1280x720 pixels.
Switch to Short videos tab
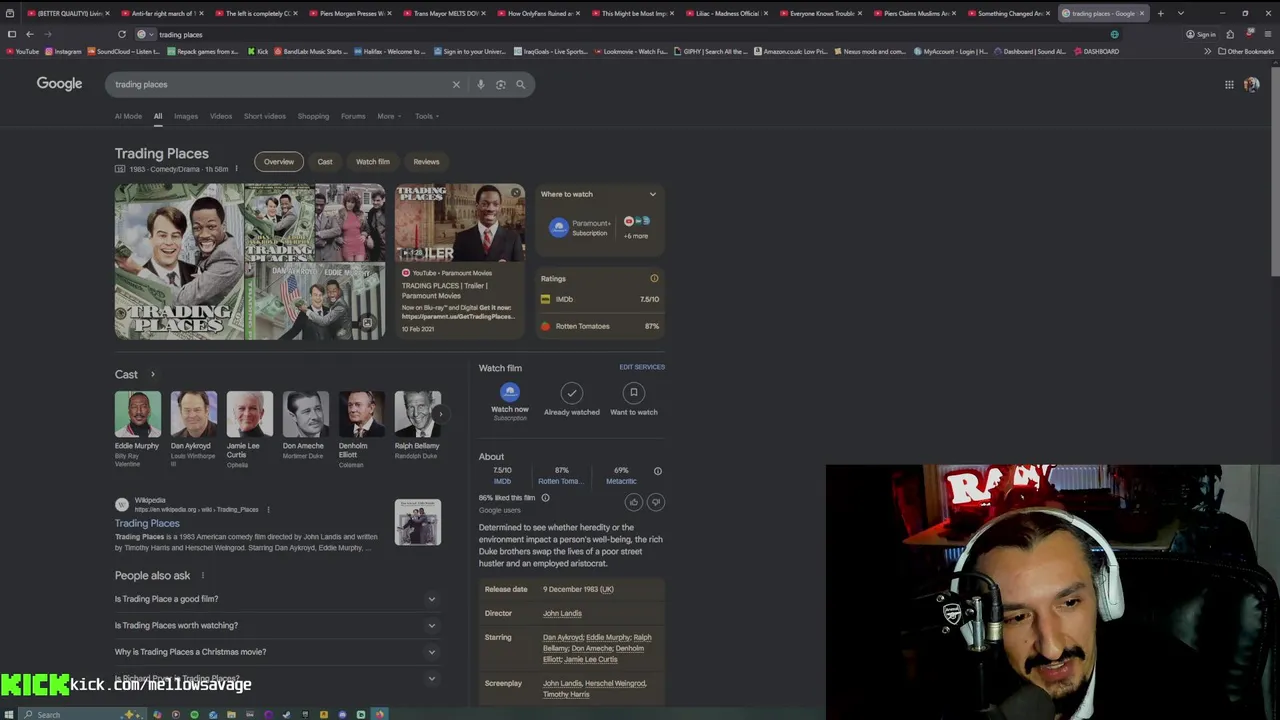265,116
